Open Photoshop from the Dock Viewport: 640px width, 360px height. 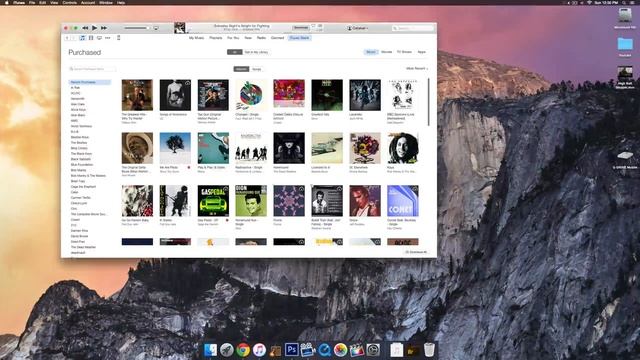click(291, 350)
